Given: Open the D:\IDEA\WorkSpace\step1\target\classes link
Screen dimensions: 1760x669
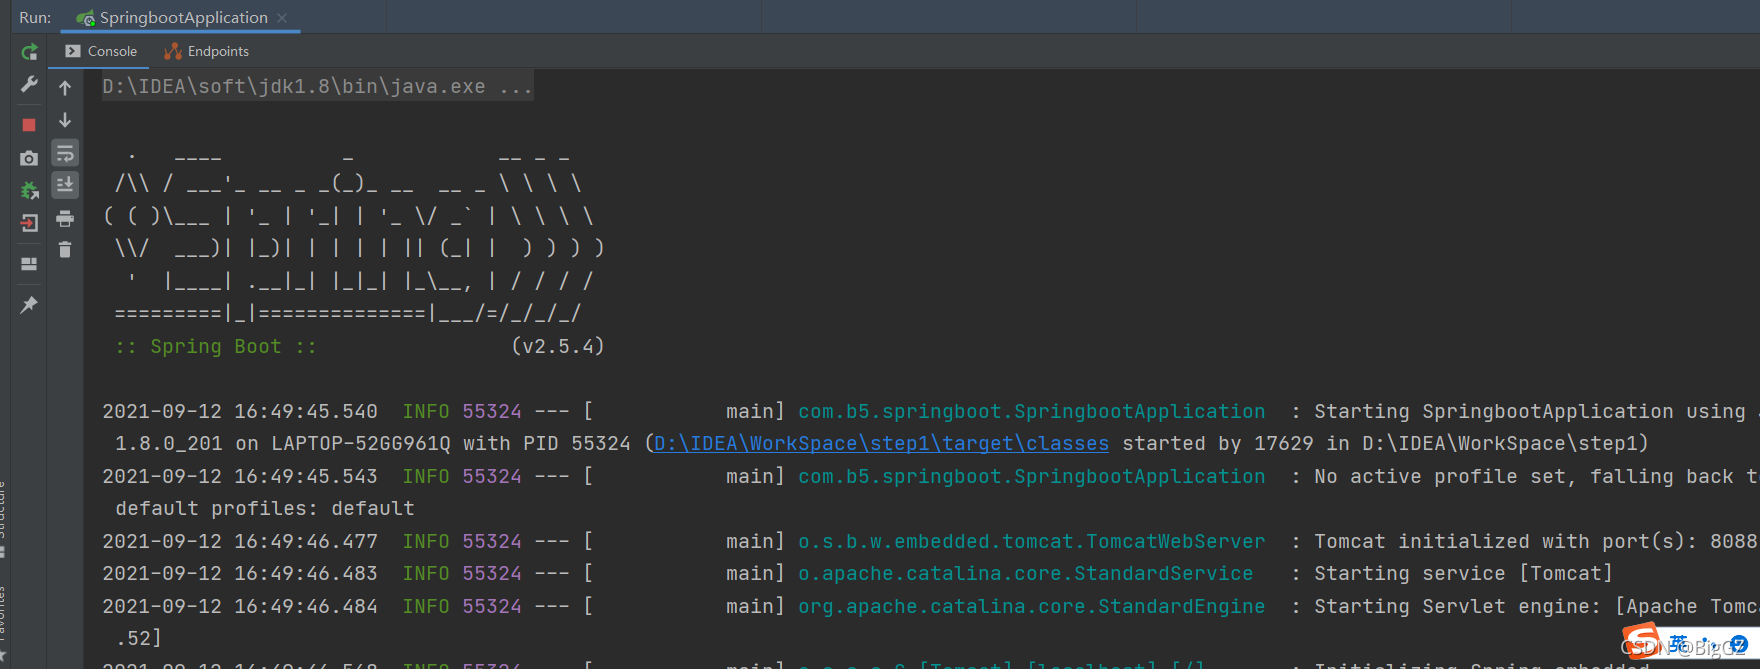Looking at the screenshot, I should coord(881,443).
